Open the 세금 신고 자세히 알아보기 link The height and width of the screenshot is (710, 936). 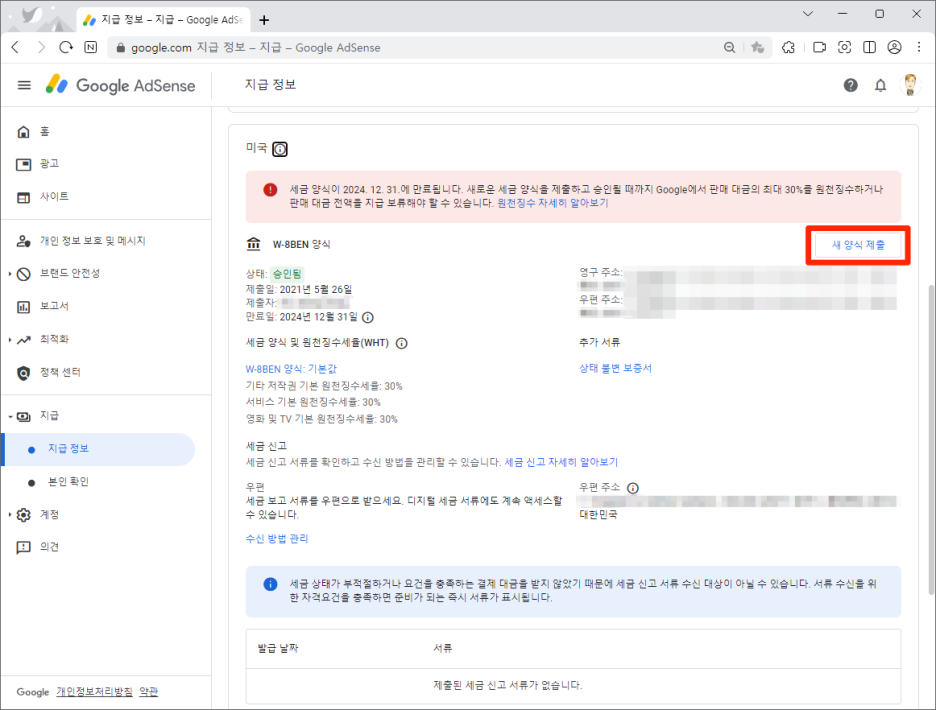click(561, 462)
